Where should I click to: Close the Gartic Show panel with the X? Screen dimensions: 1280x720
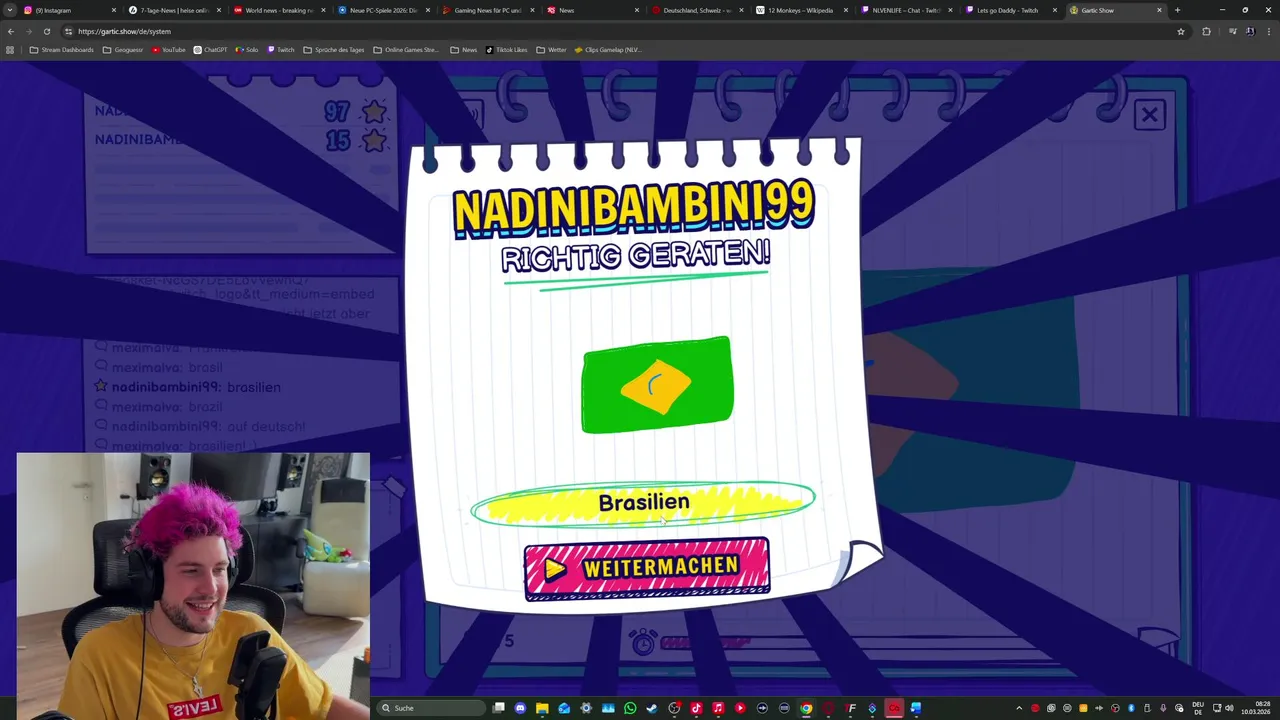1149,115
